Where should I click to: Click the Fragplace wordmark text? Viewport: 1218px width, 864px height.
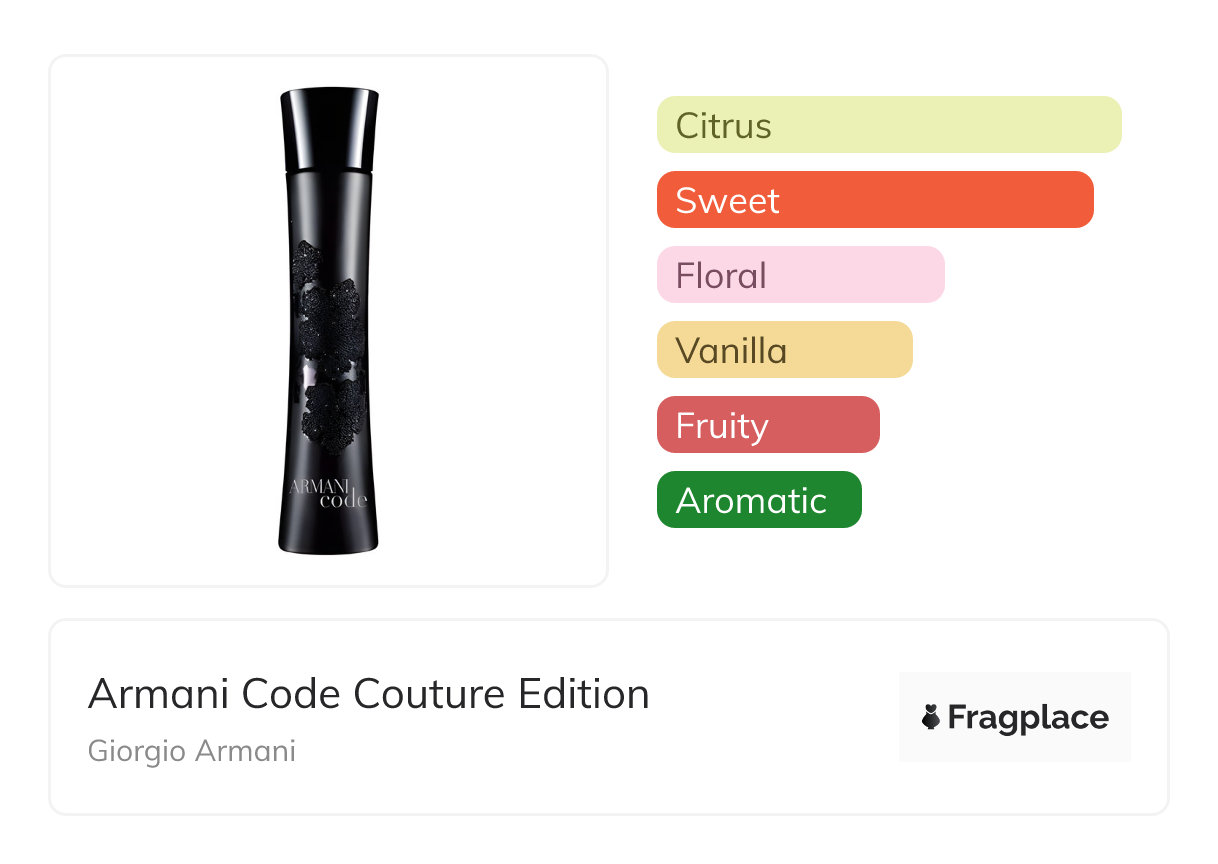click(1028, 717)
